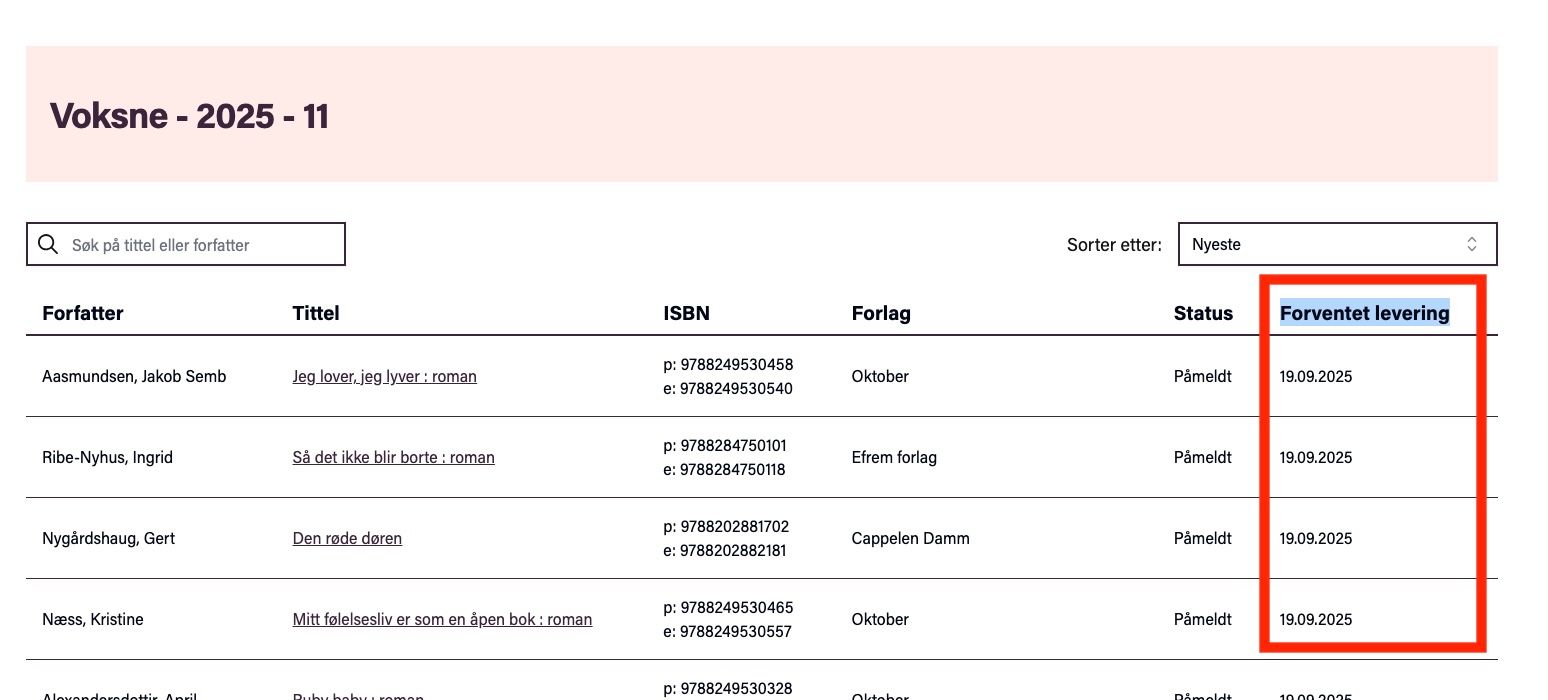Click the sort dropdown chevron arrows
1548x700 pixels.
[x=1471, y=244]
